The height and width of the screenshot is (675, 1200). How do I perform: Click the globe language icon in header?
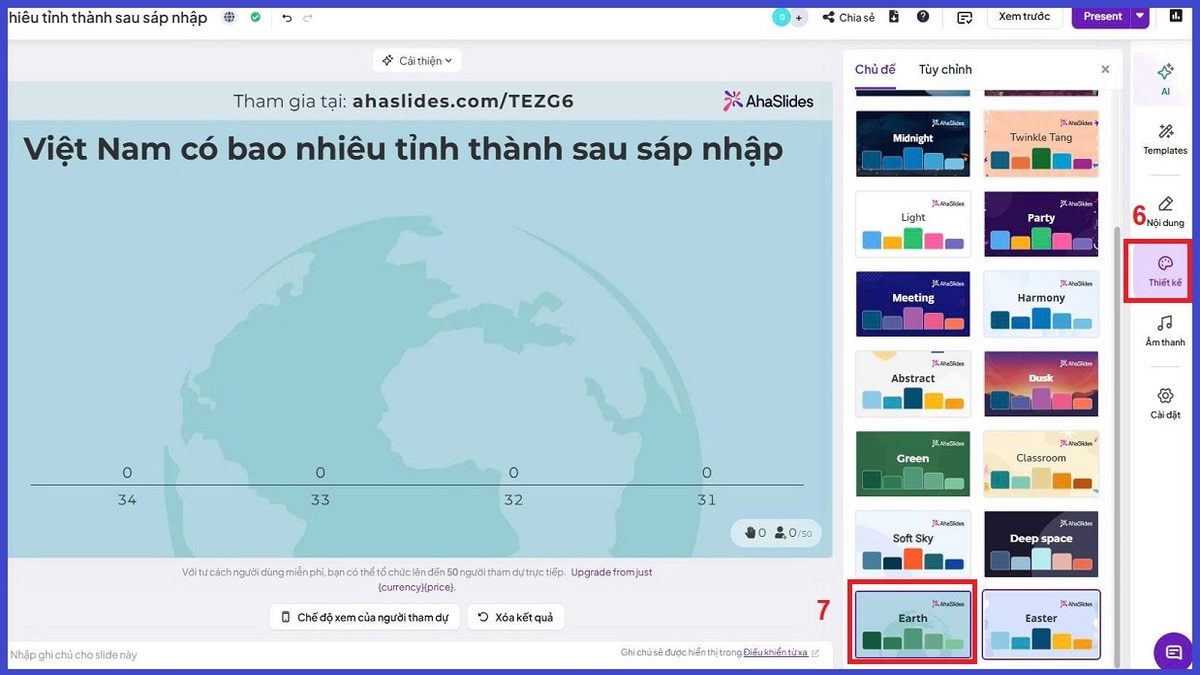[230, 17]
